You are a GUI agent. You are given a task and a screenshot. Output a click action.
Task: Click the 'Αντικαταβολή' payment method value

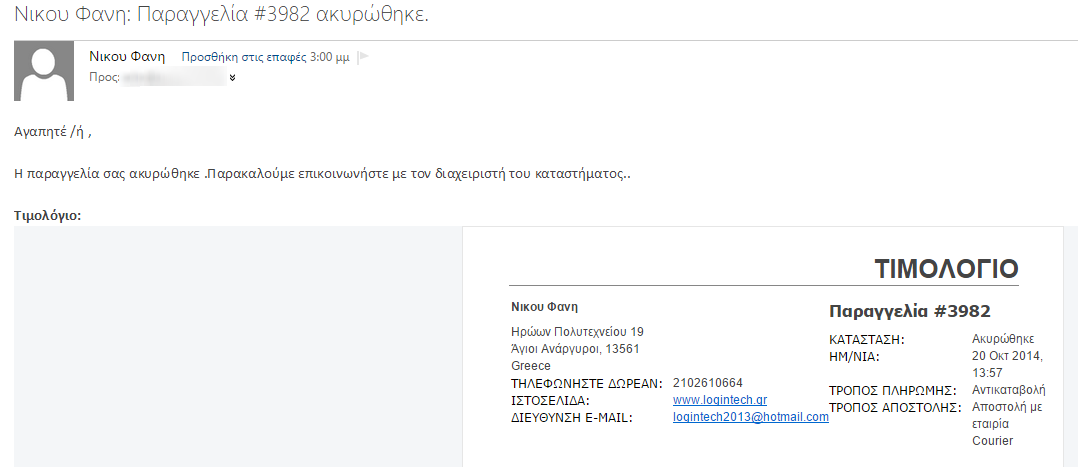(1008, 390)
